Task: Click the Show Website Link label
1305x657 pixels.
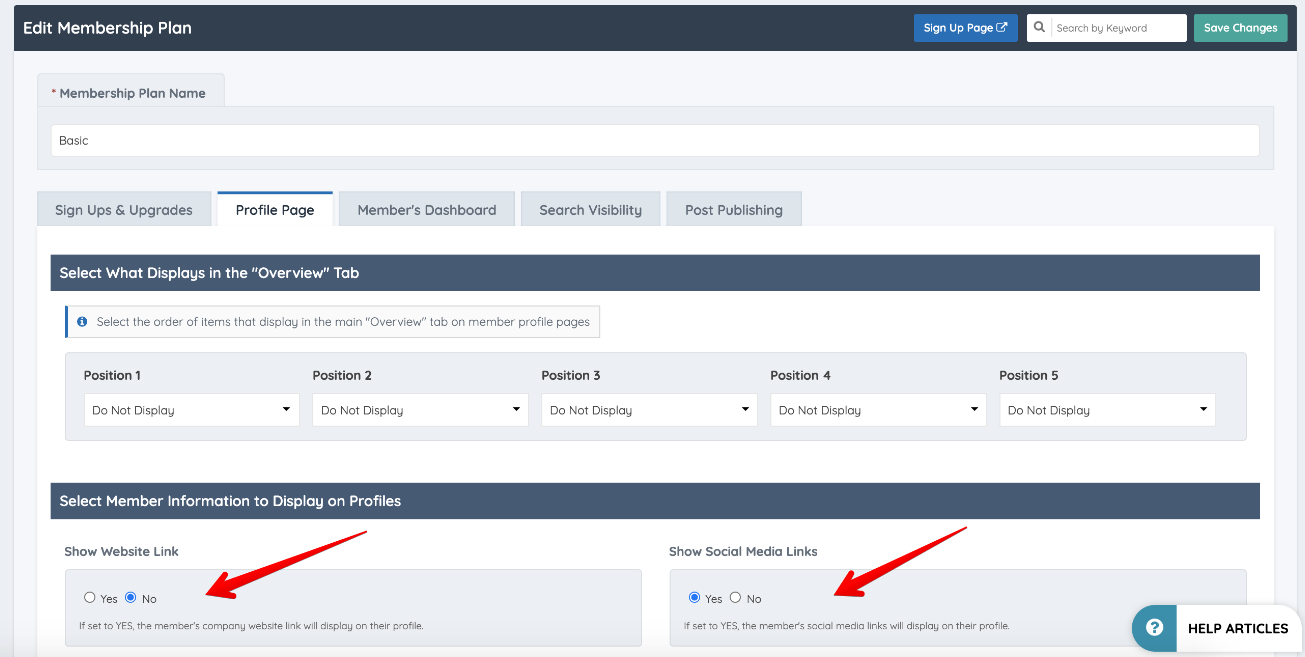Action: [x=122, y=551]
